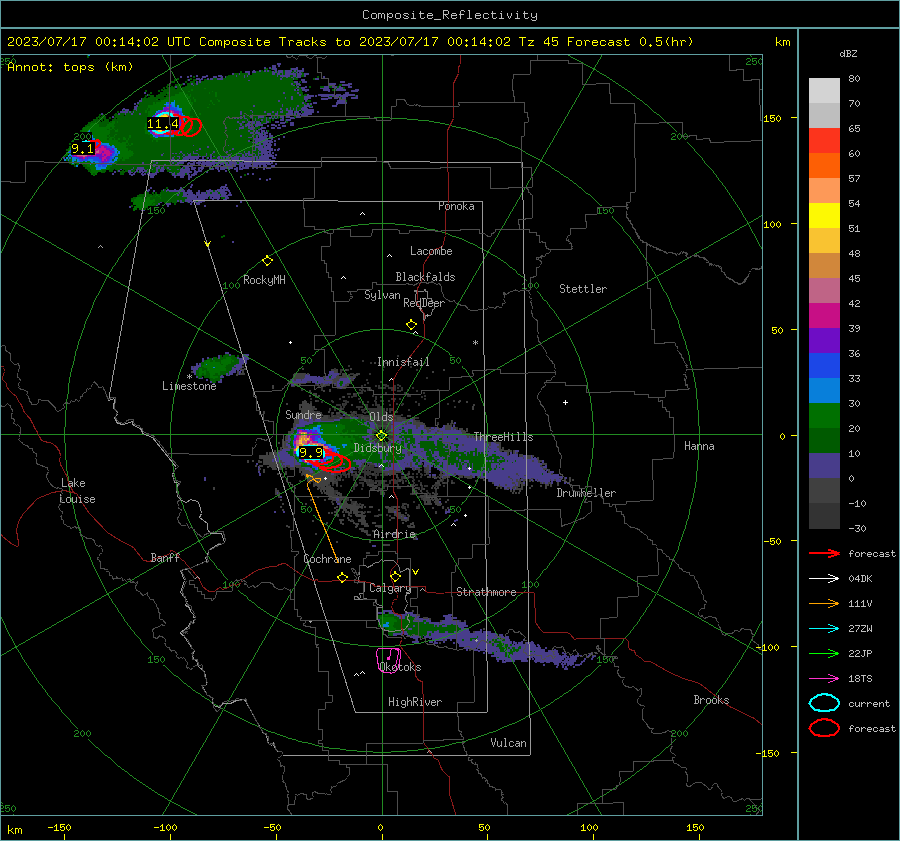Image resolution: width=900 pixels, height=841 pixels.
Task: Click the Banff town label
Action: pos(165,557)
